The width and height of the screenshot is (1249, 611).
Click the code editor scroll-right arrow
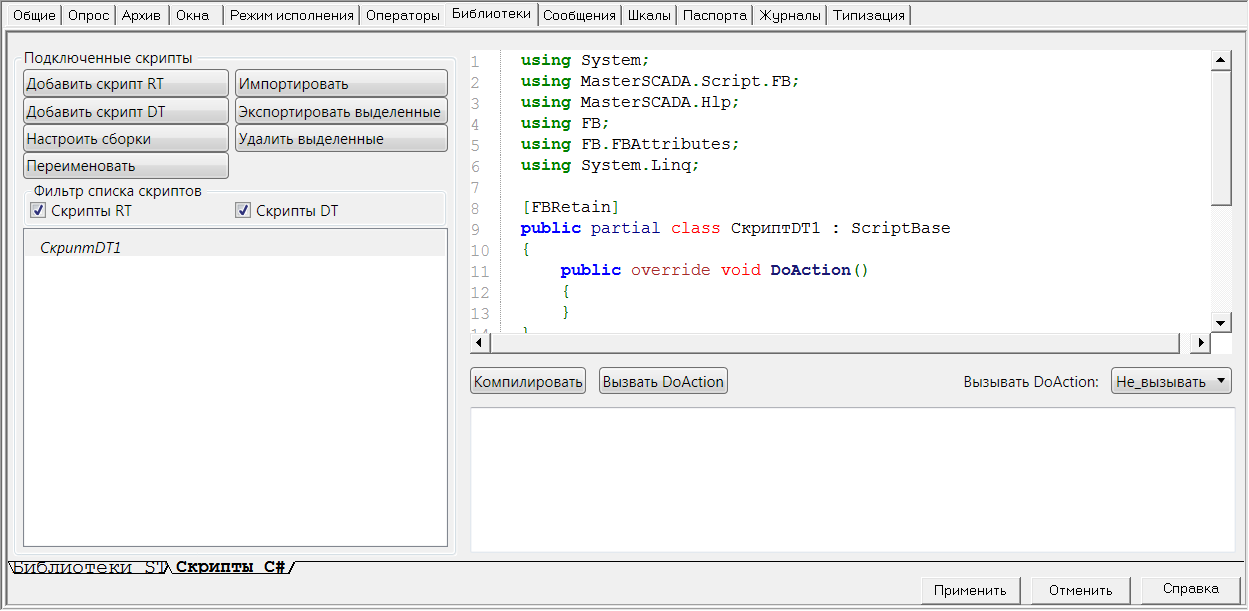click(1201, 343)
